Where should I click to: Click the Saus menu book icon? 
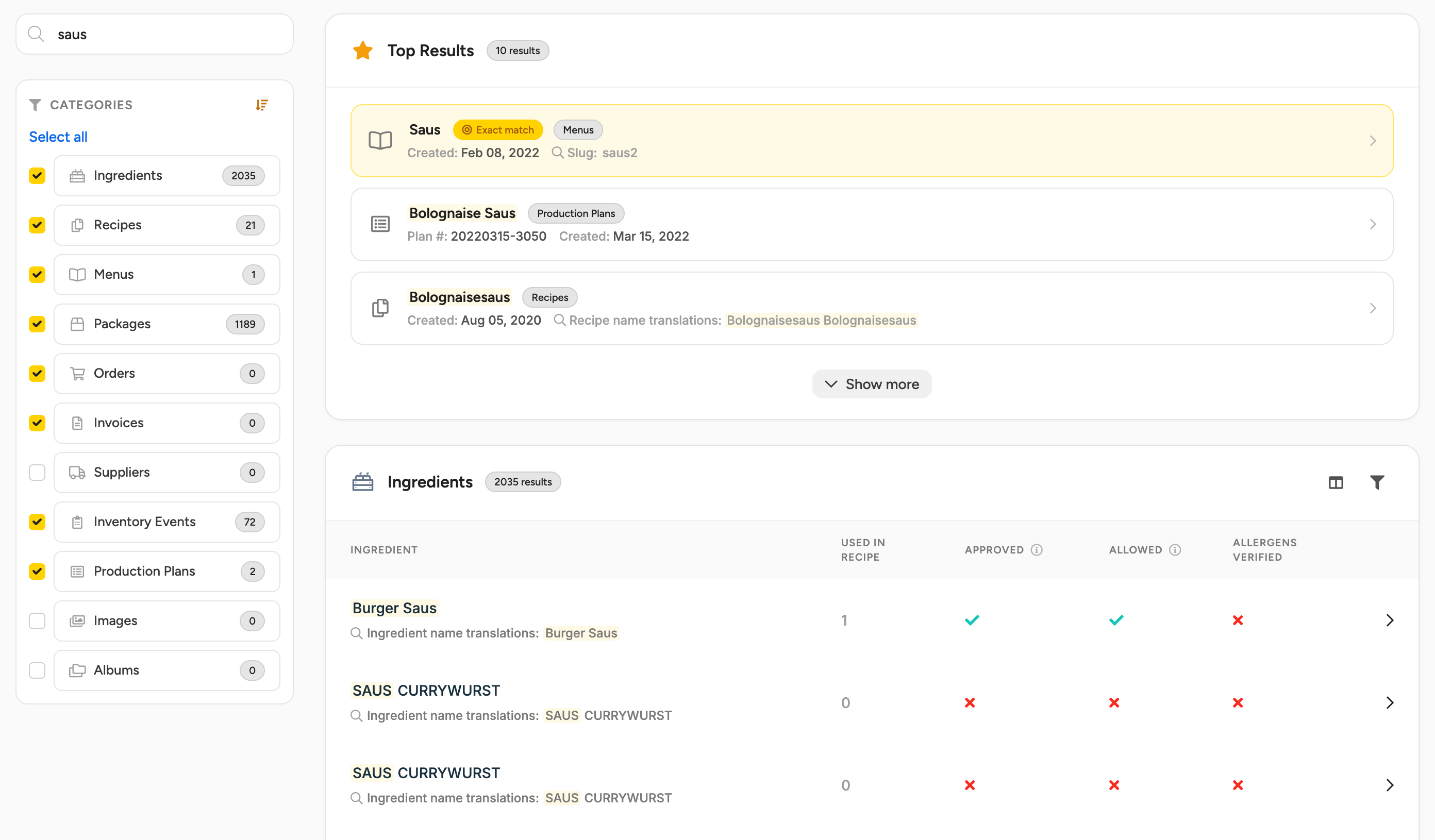tap(380, 141)
